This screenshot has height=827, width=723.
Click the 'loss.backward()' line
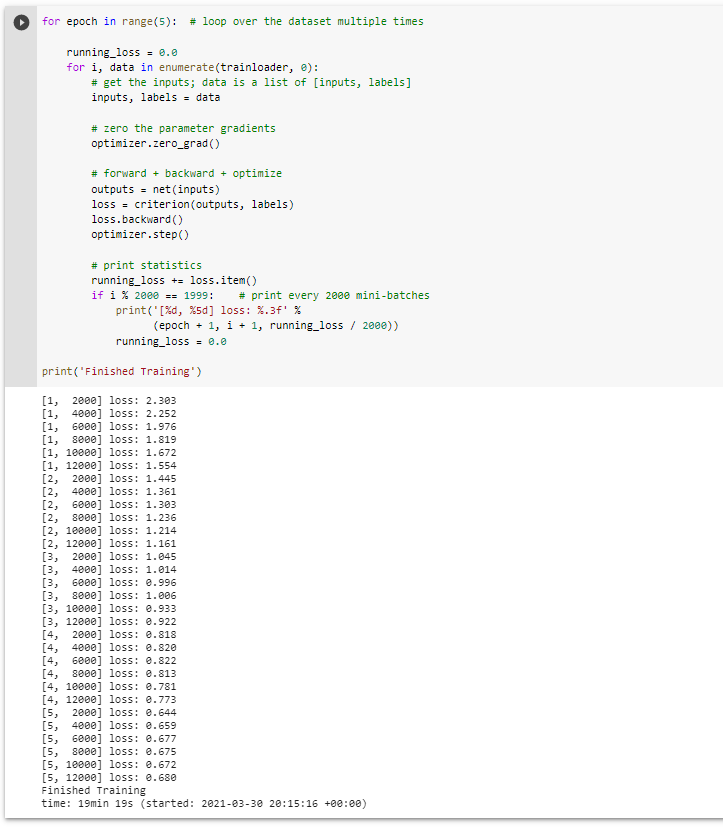(137, 219)
